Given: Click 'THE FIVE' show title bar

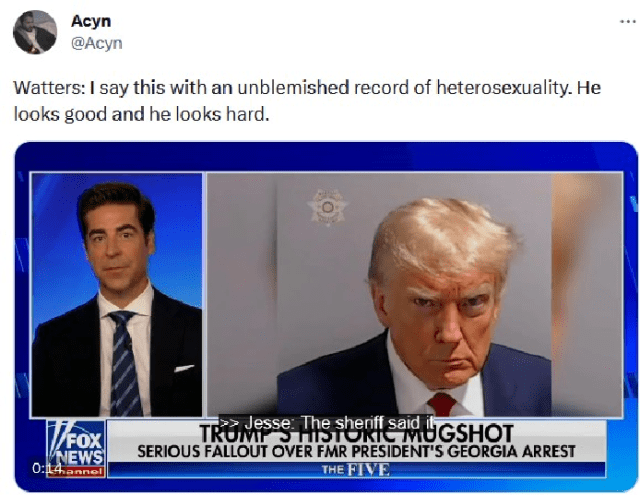Looking at the screenshot, I should pyautogui.click(x=356, y=470).
